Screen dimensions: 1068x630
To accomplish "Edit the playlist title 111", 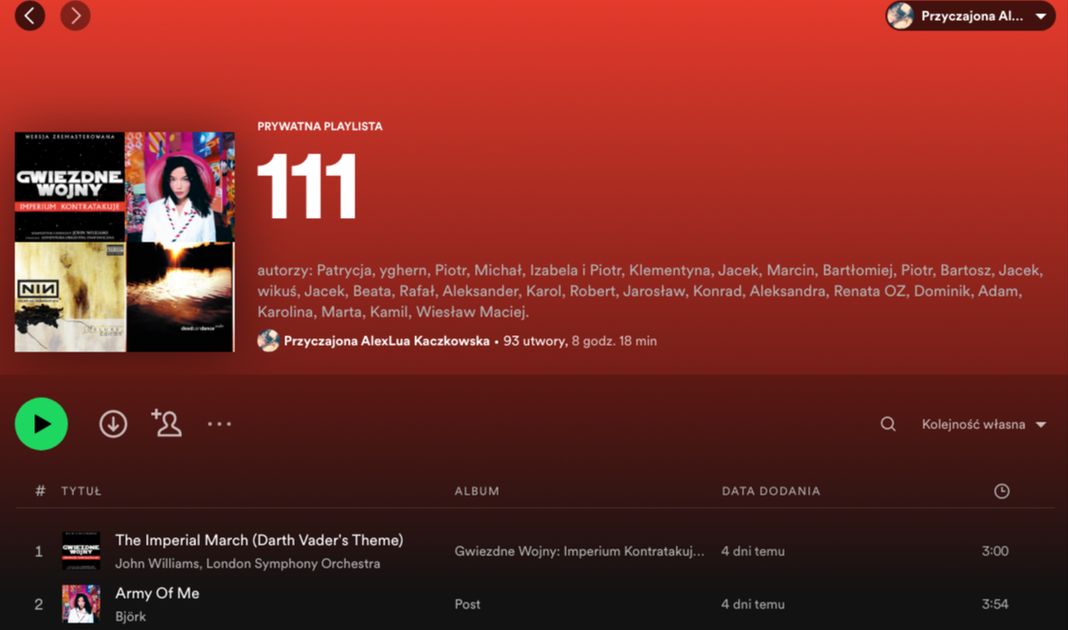I will pyautogui.click(x=308, y=187).
